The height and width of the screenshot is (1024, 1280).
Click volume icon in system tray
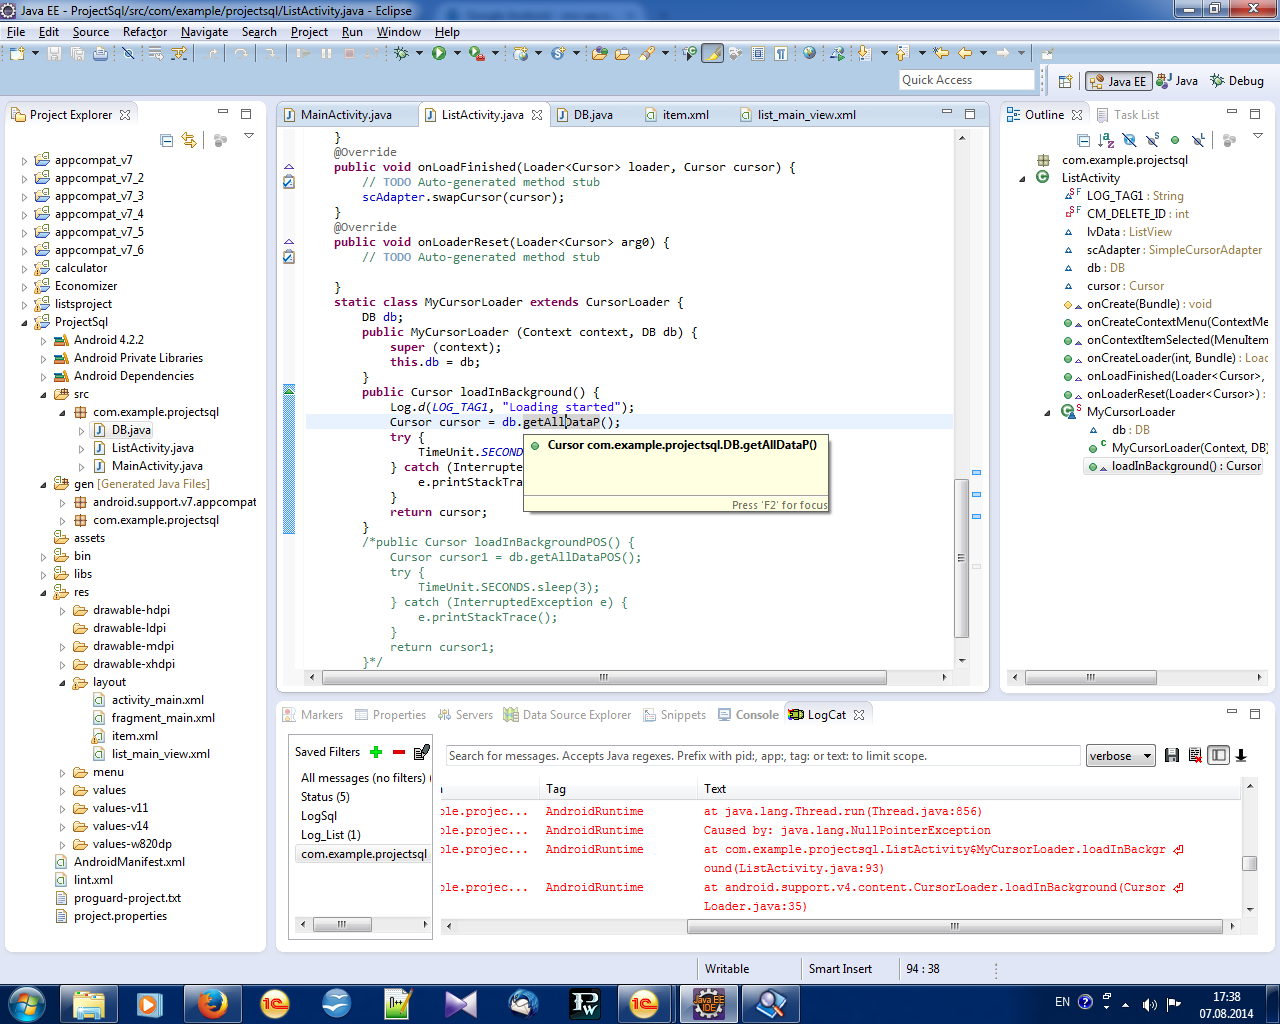pos(1149,1004)
